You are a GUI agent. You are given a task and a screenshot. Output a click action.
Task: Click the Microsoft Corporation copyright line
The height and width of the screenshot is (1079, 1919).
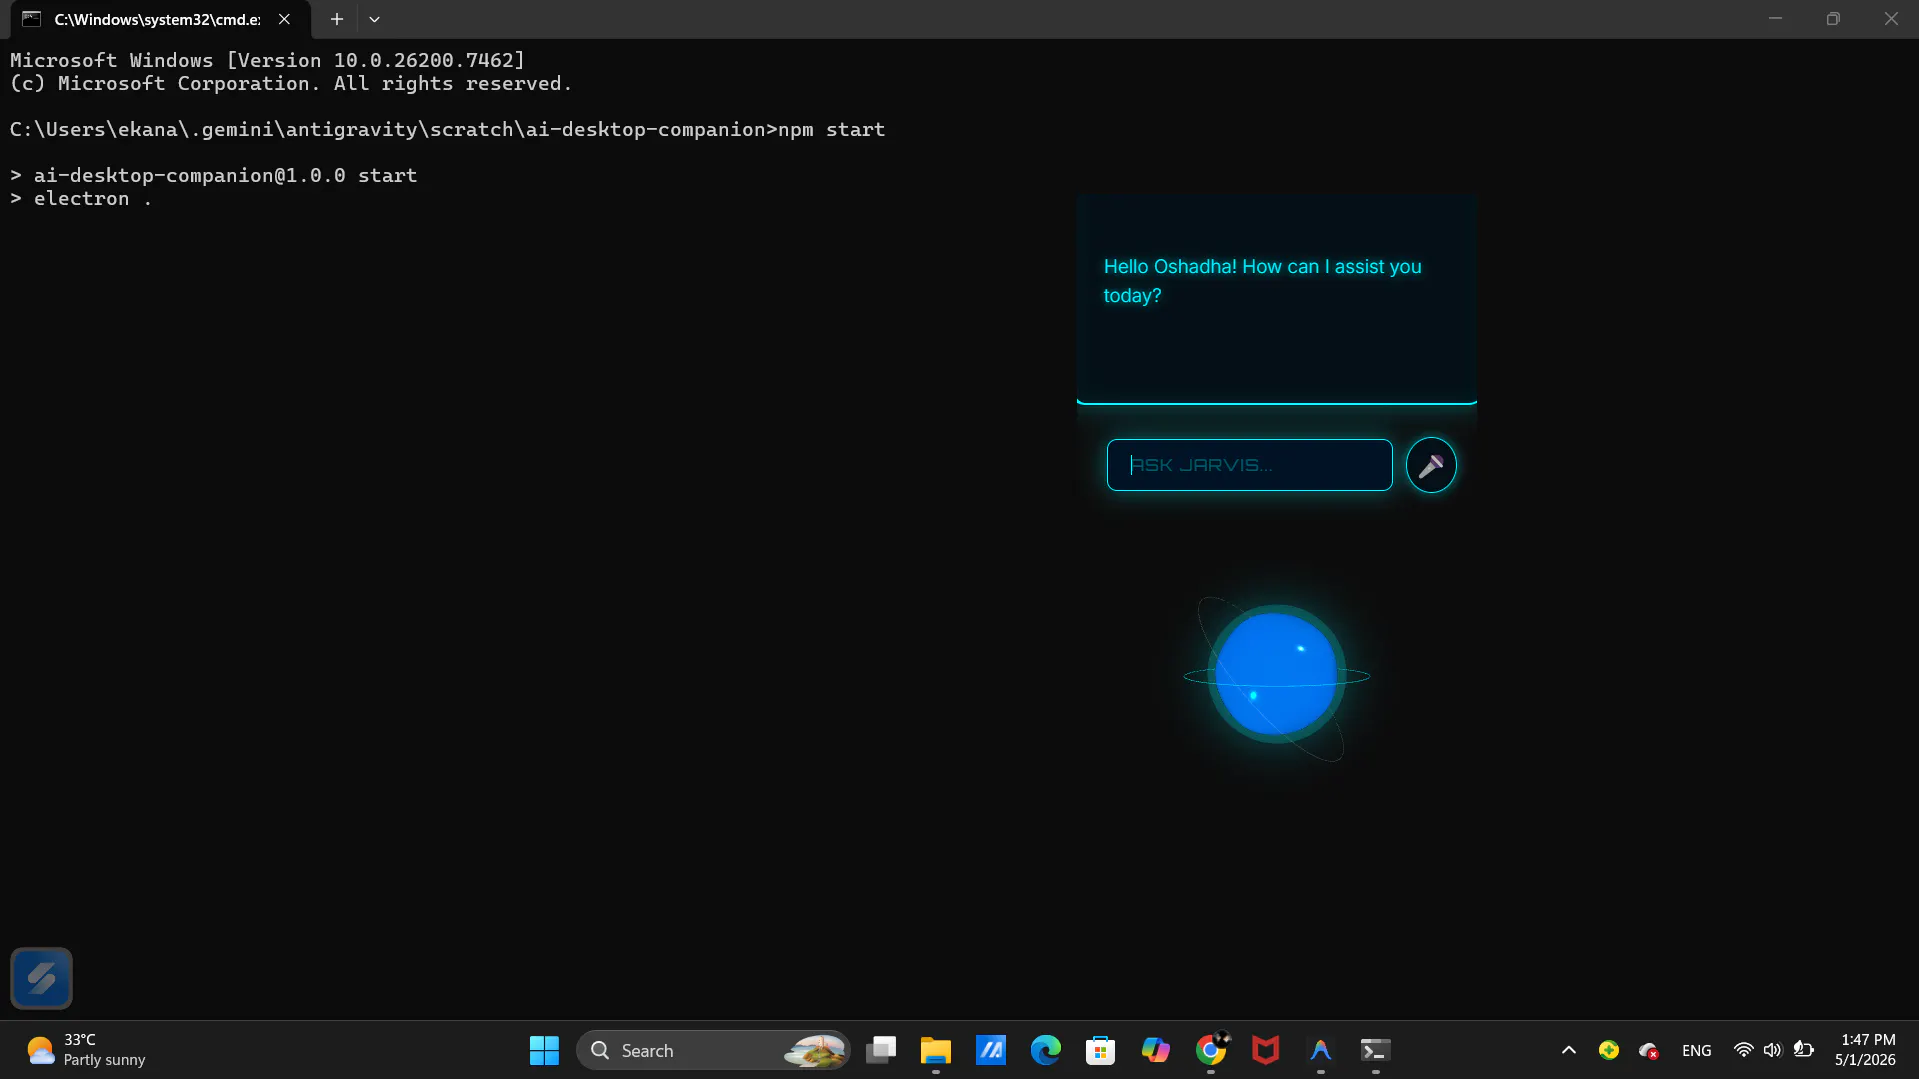(x=291, y=83)
